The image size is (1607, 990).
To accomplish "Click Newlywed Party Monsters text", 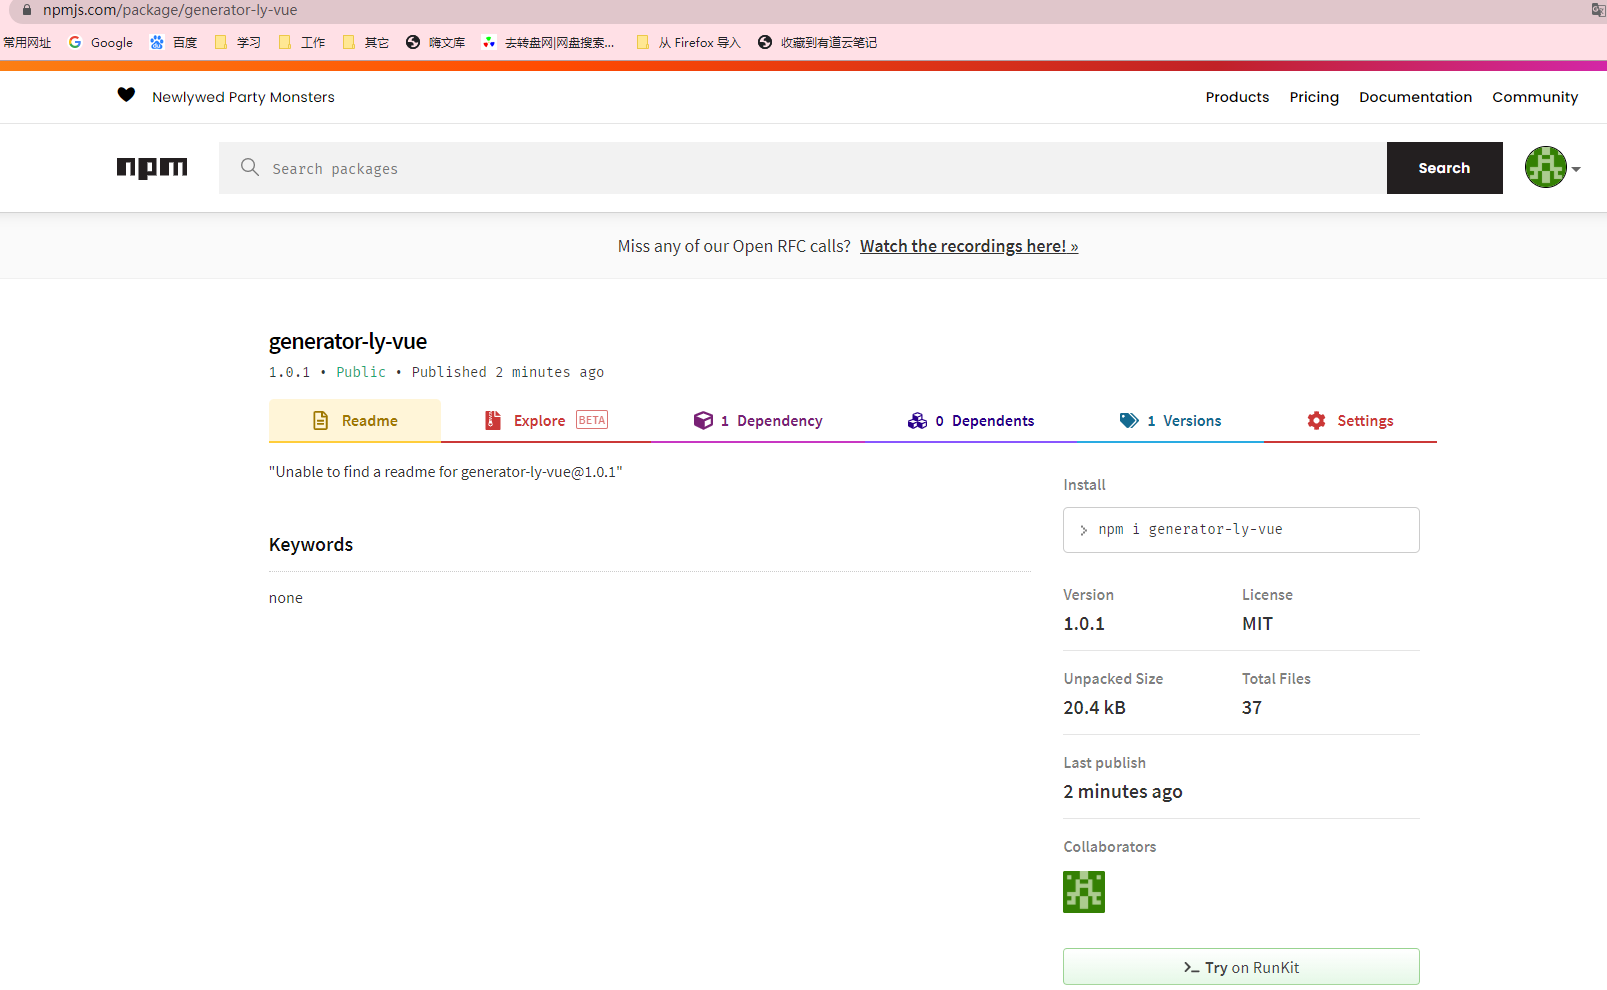I will (x=243, y=97).
